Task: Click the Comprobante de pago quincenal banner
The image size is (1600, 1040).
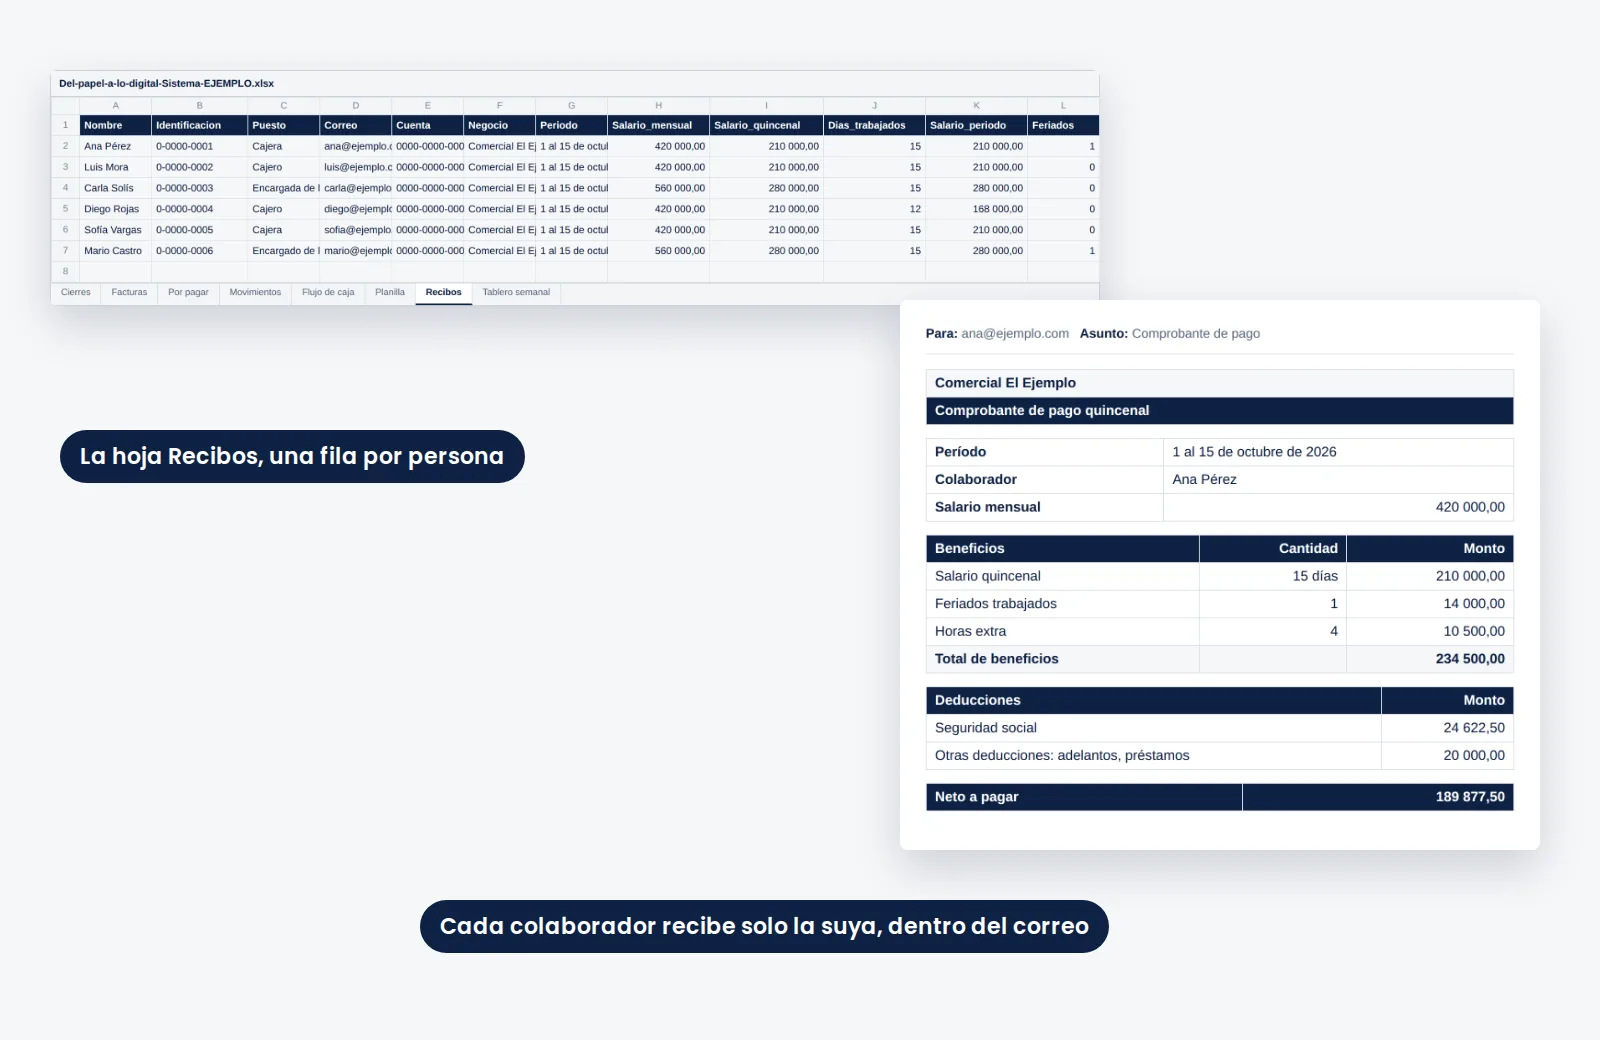Action: [1219, 411]
